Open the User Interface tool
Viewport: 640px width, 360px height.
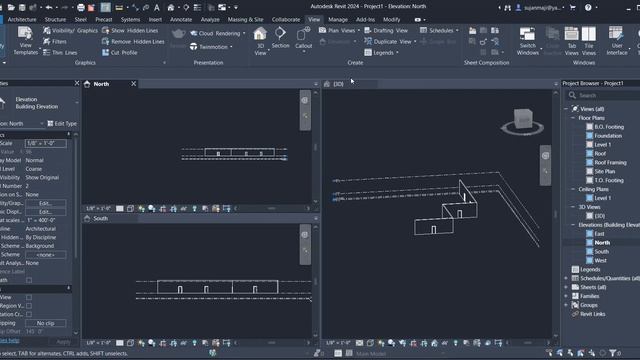tap(617, 41)
